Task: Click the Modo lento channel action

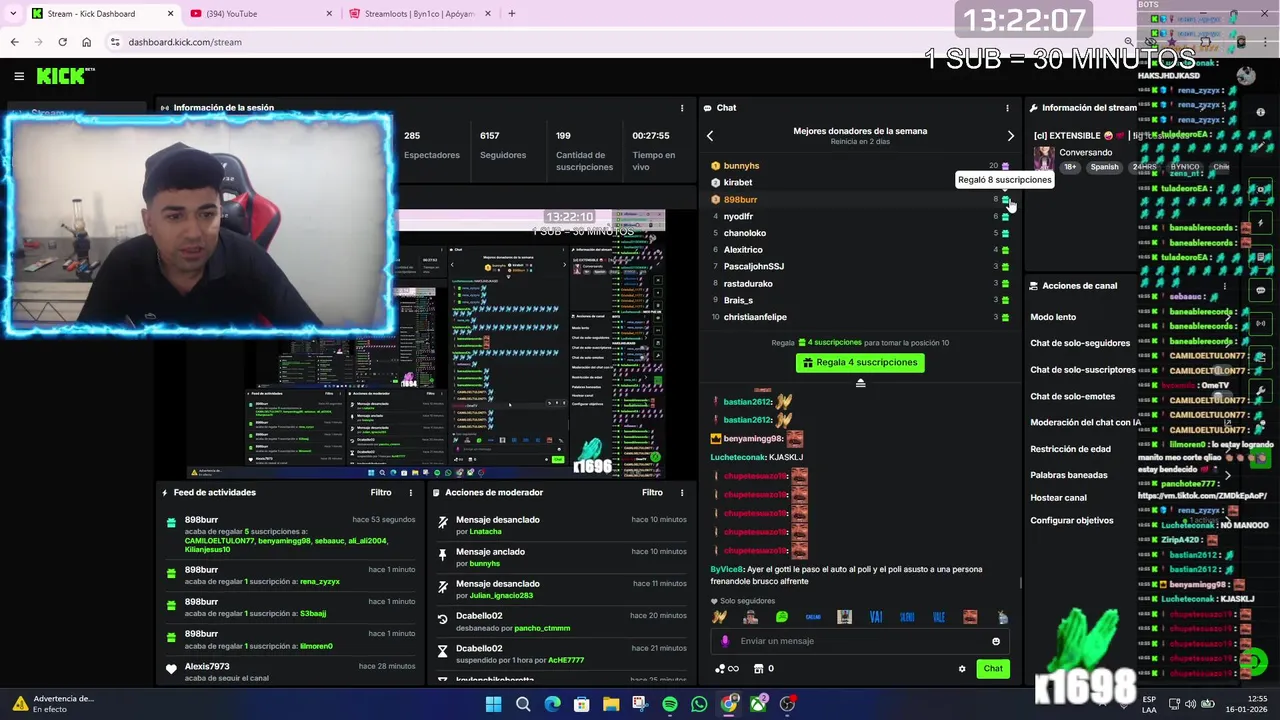Action: pos(1053,317)
